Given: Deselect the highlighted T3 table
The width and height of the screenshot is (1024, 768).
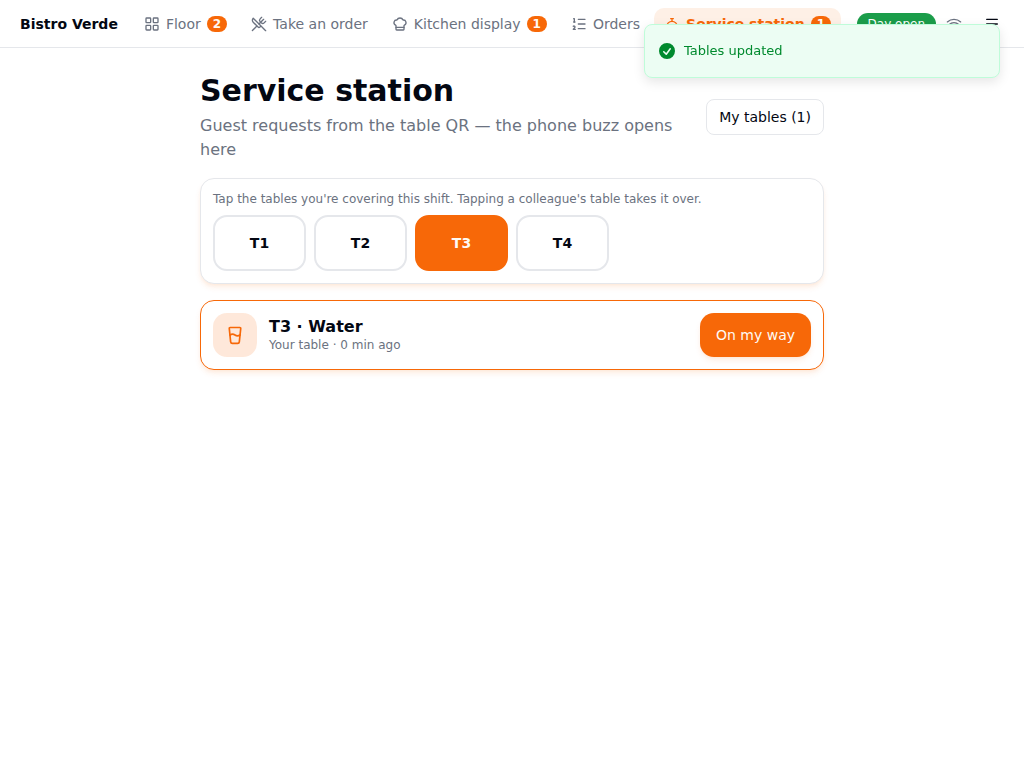Looking at the screenshot, I should (461, 243).
